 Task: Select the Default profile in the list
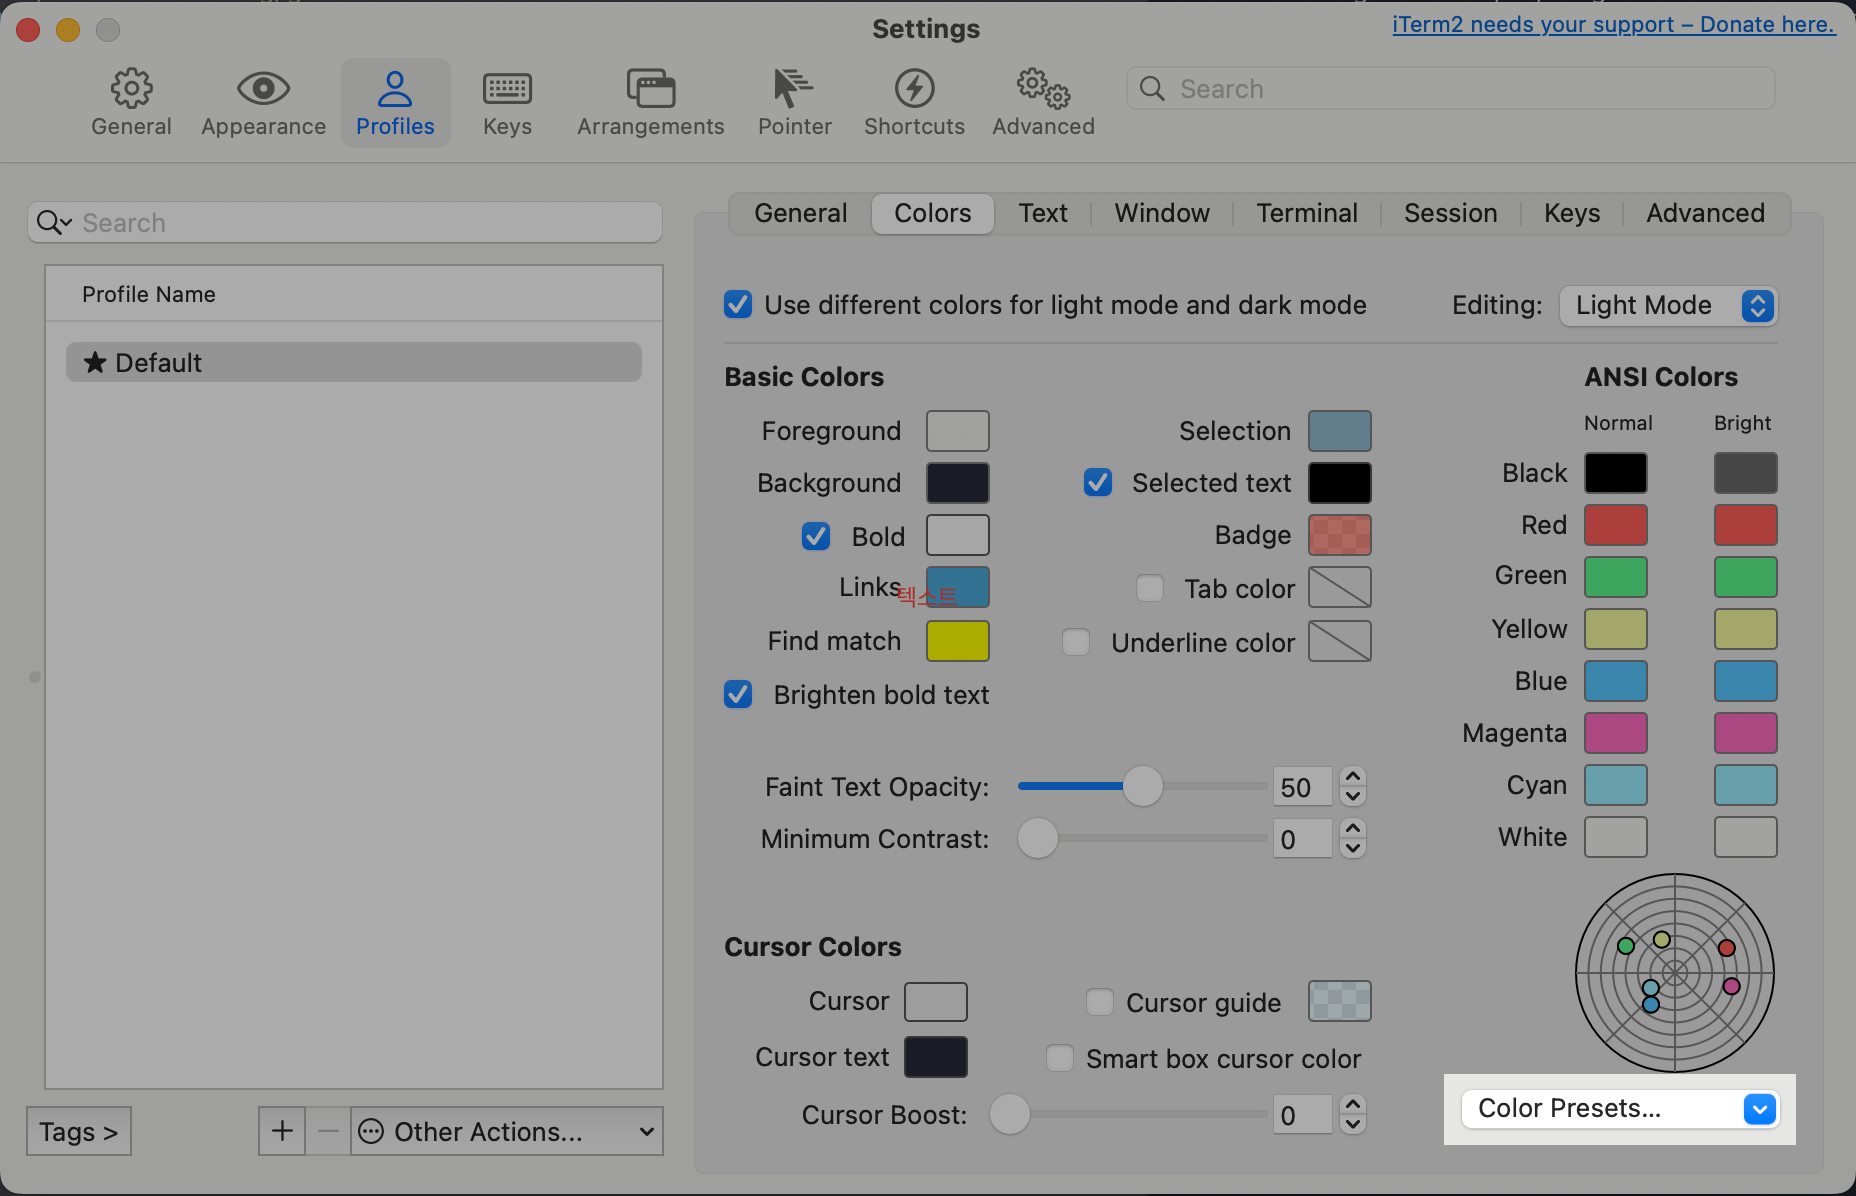coord(353,362)
